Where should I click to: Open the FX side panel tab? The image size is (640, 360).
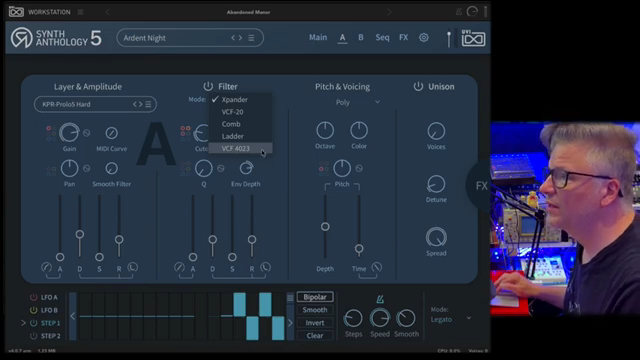click(478, 186)
